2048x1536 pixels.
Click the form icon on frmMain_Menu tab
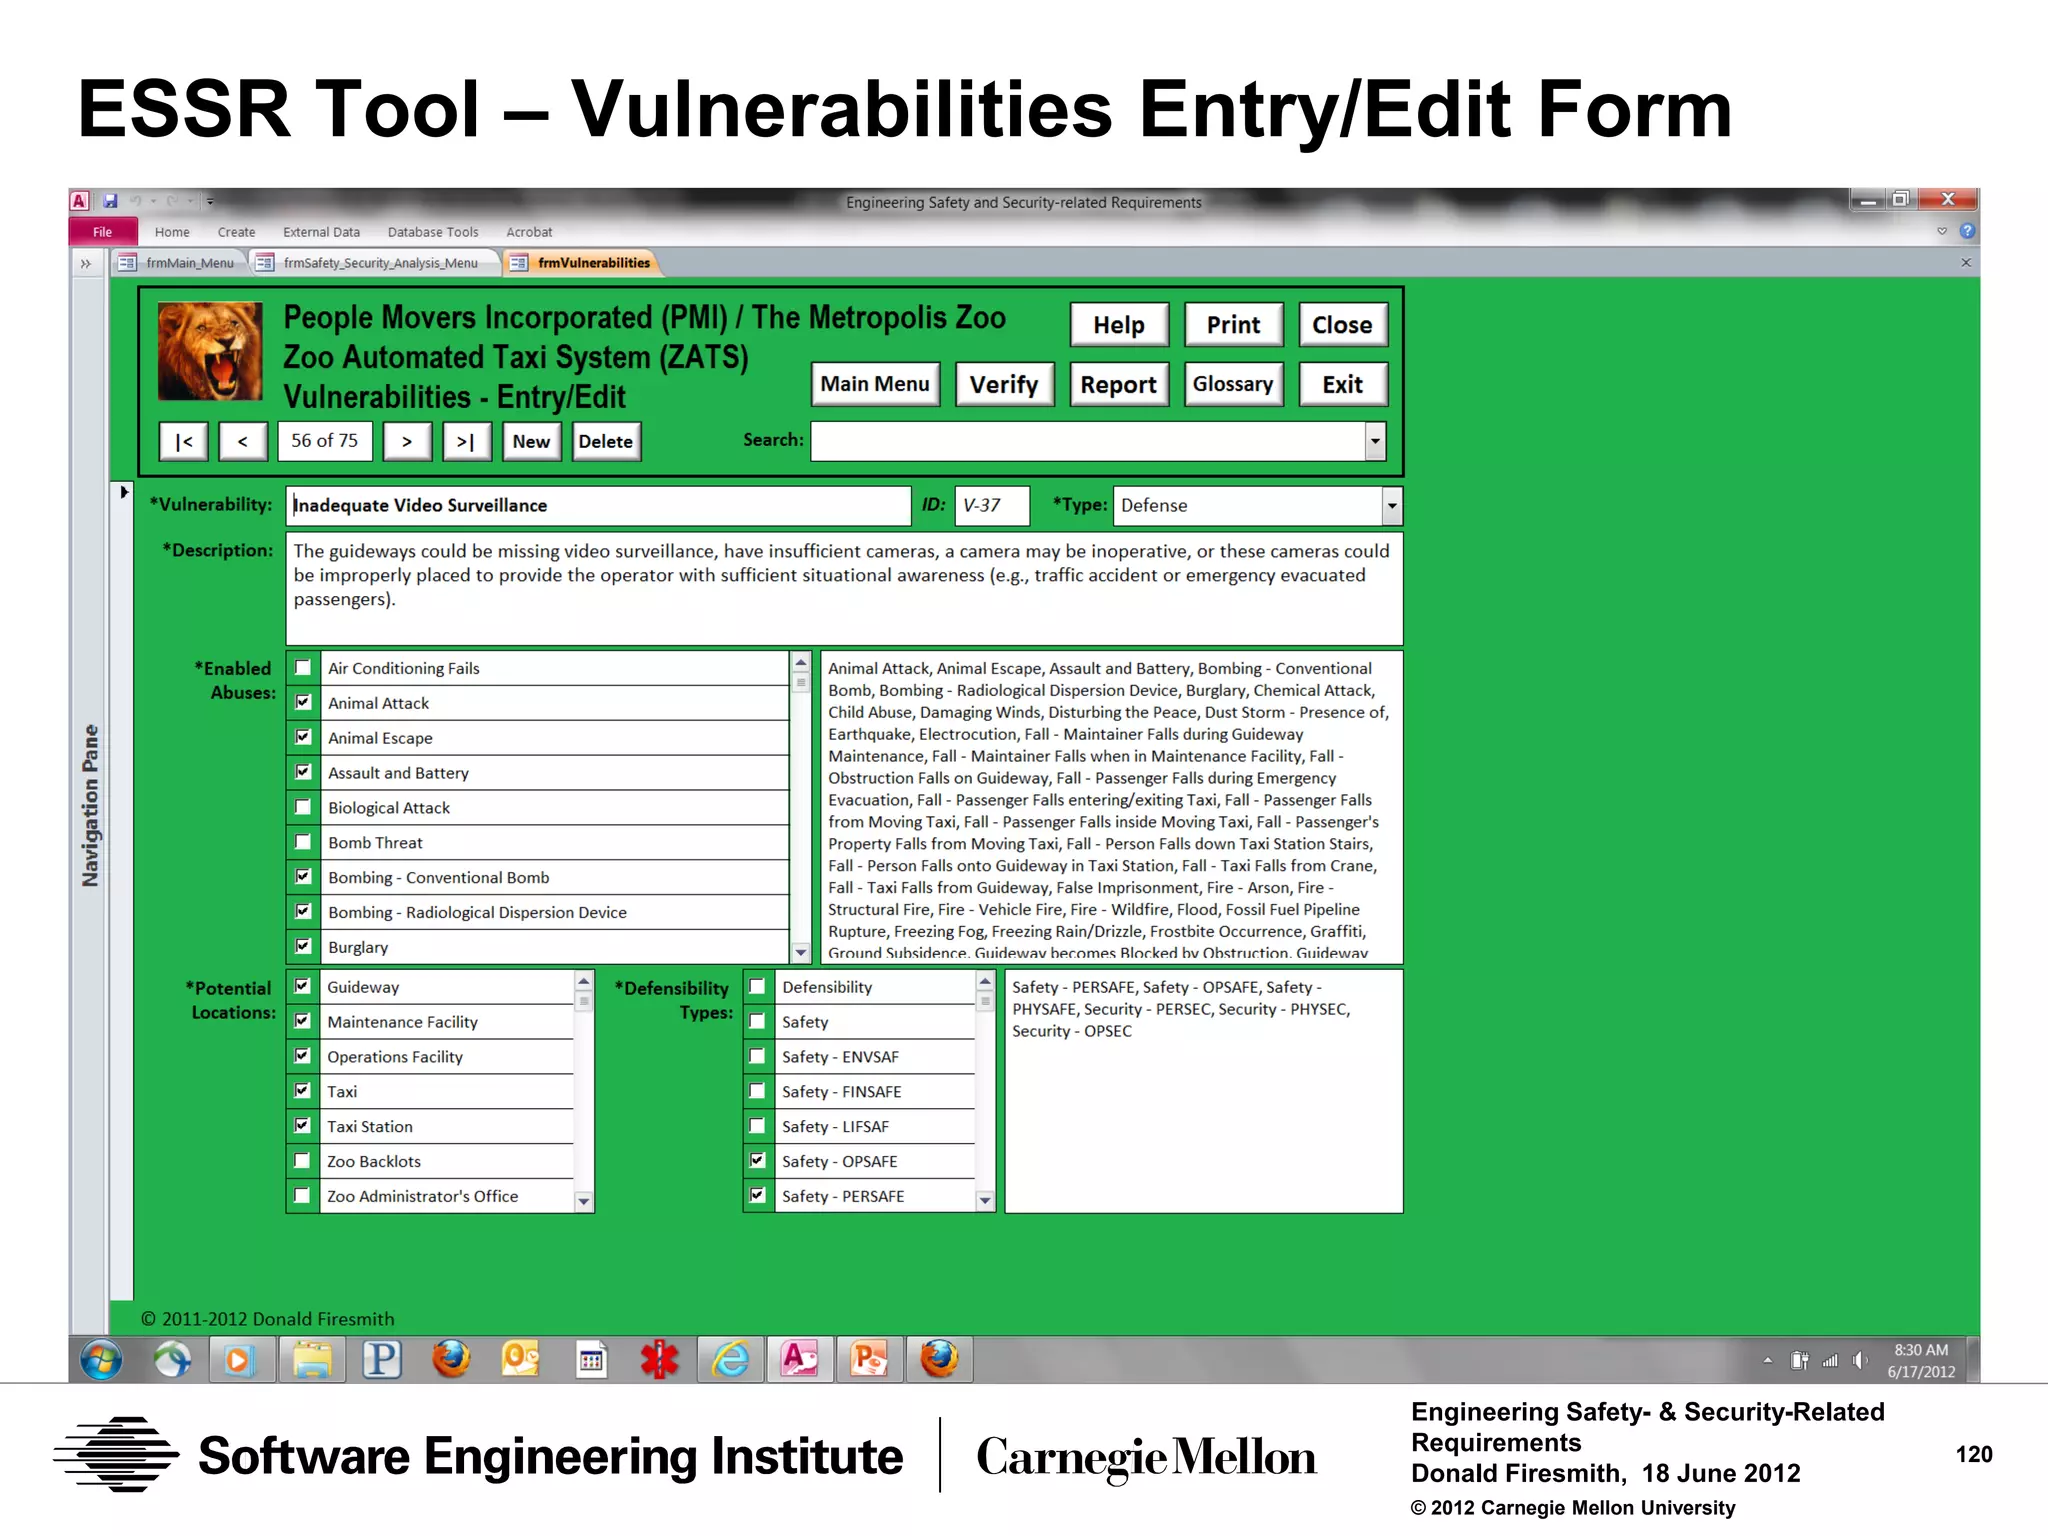pyautogui.click(x=127, y=263)
